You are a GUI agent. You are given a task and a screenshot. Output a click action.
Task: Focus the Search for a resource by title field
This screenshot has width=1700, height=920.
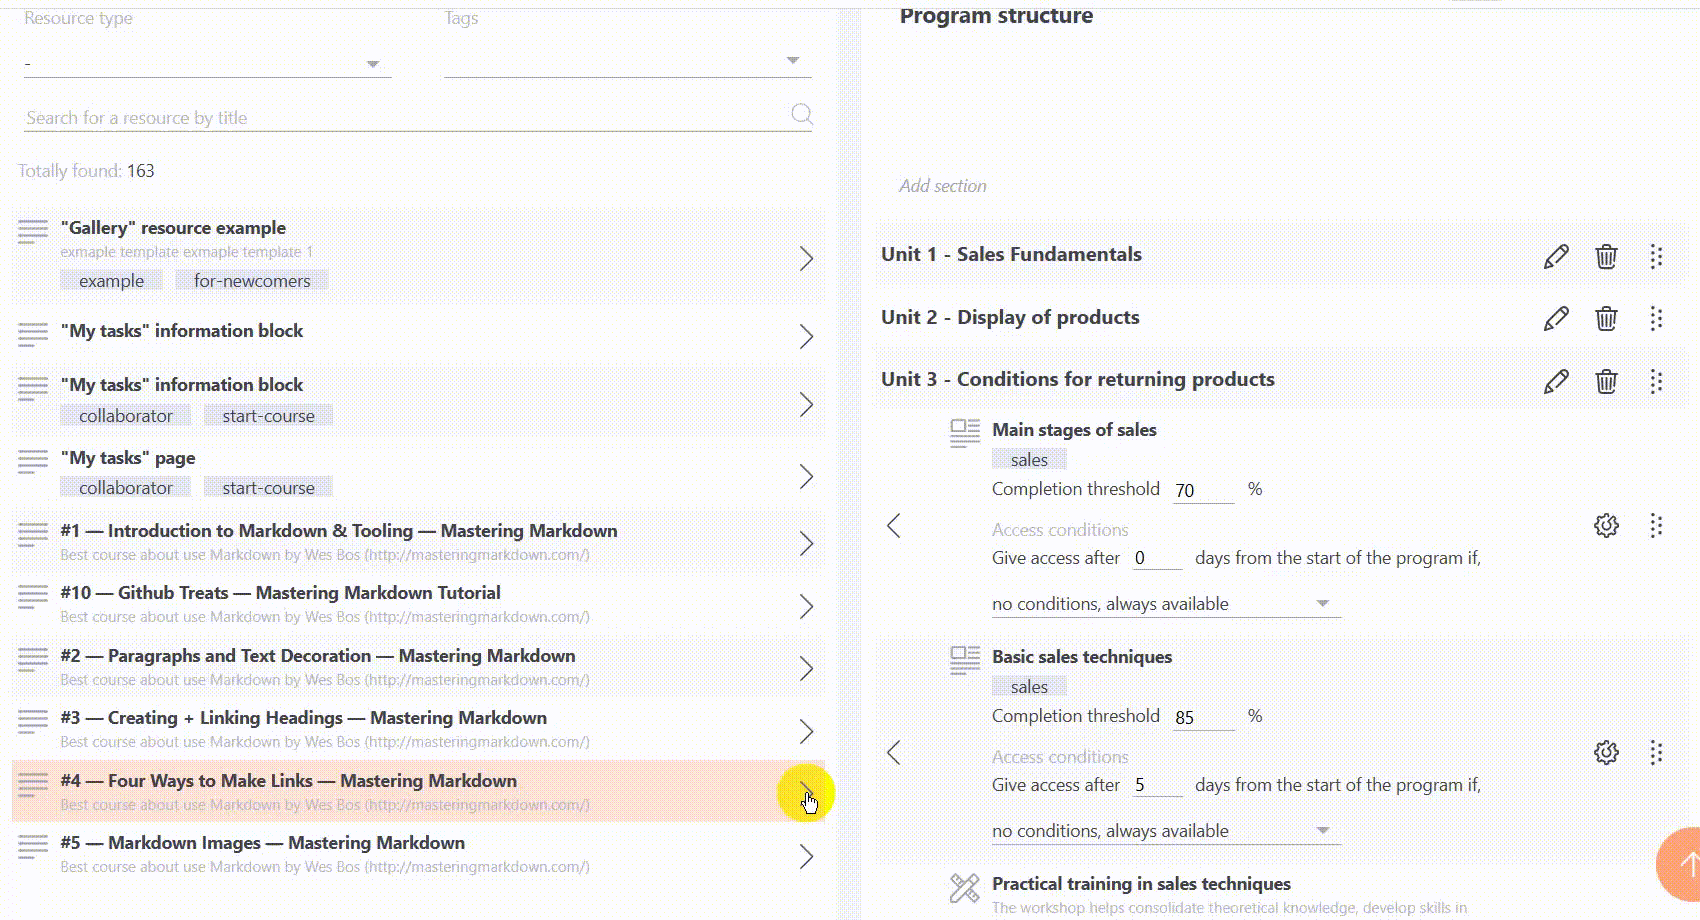click(400, 118)
